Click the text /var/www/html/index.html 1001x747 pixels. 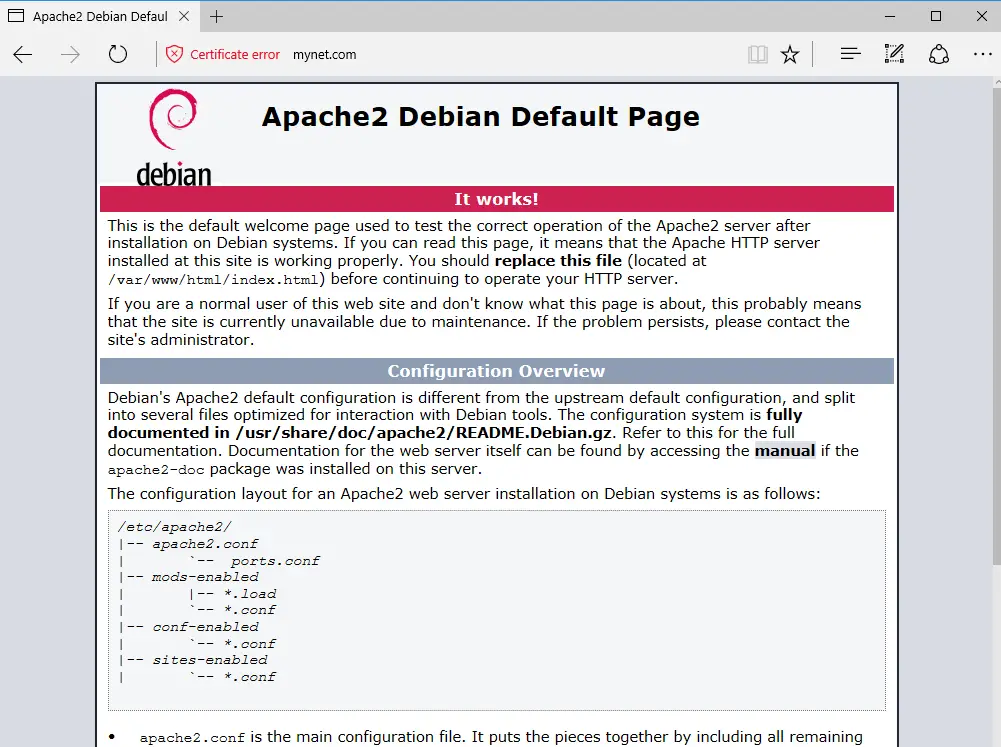click(213, 280)
